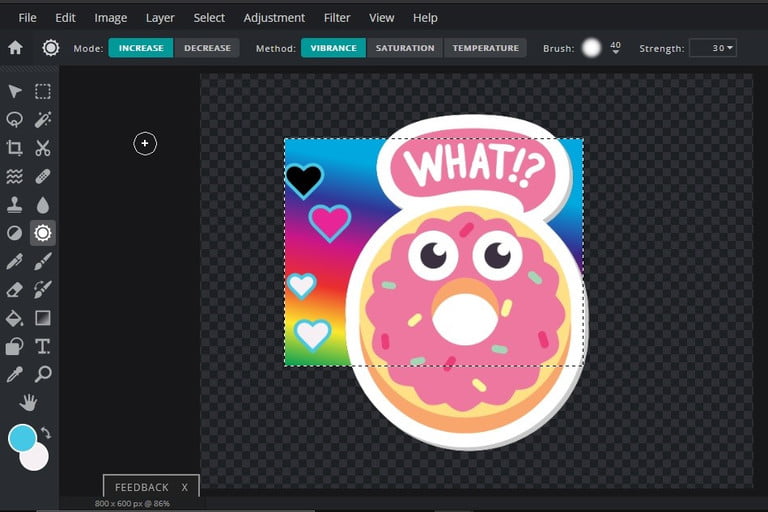The height and width of the screenshot is (512, 768).
Task: Select the Text tool
Action: pos(43,346)
